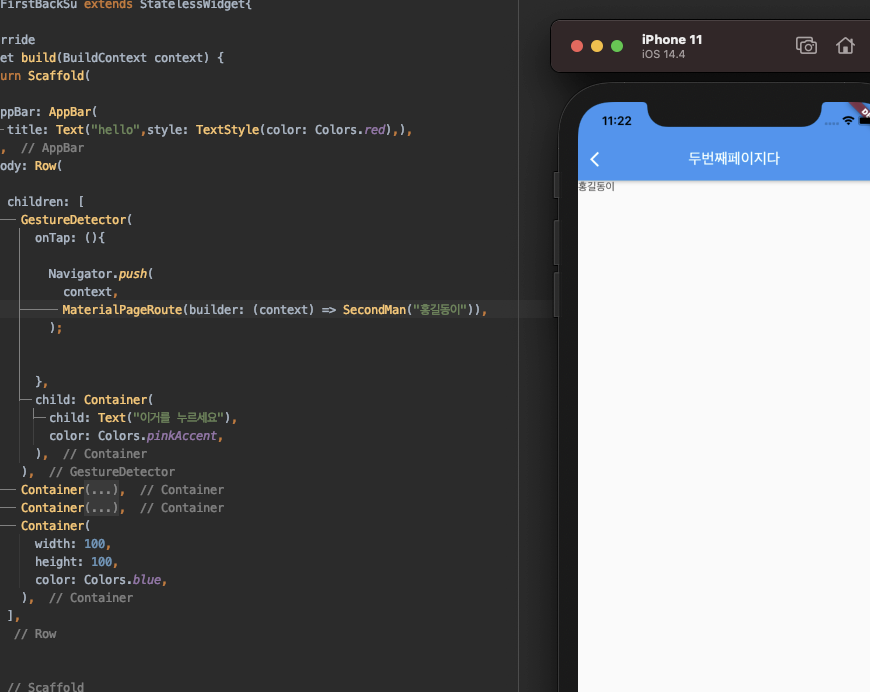Click the GestureDetector widget in code

(74, 220)
